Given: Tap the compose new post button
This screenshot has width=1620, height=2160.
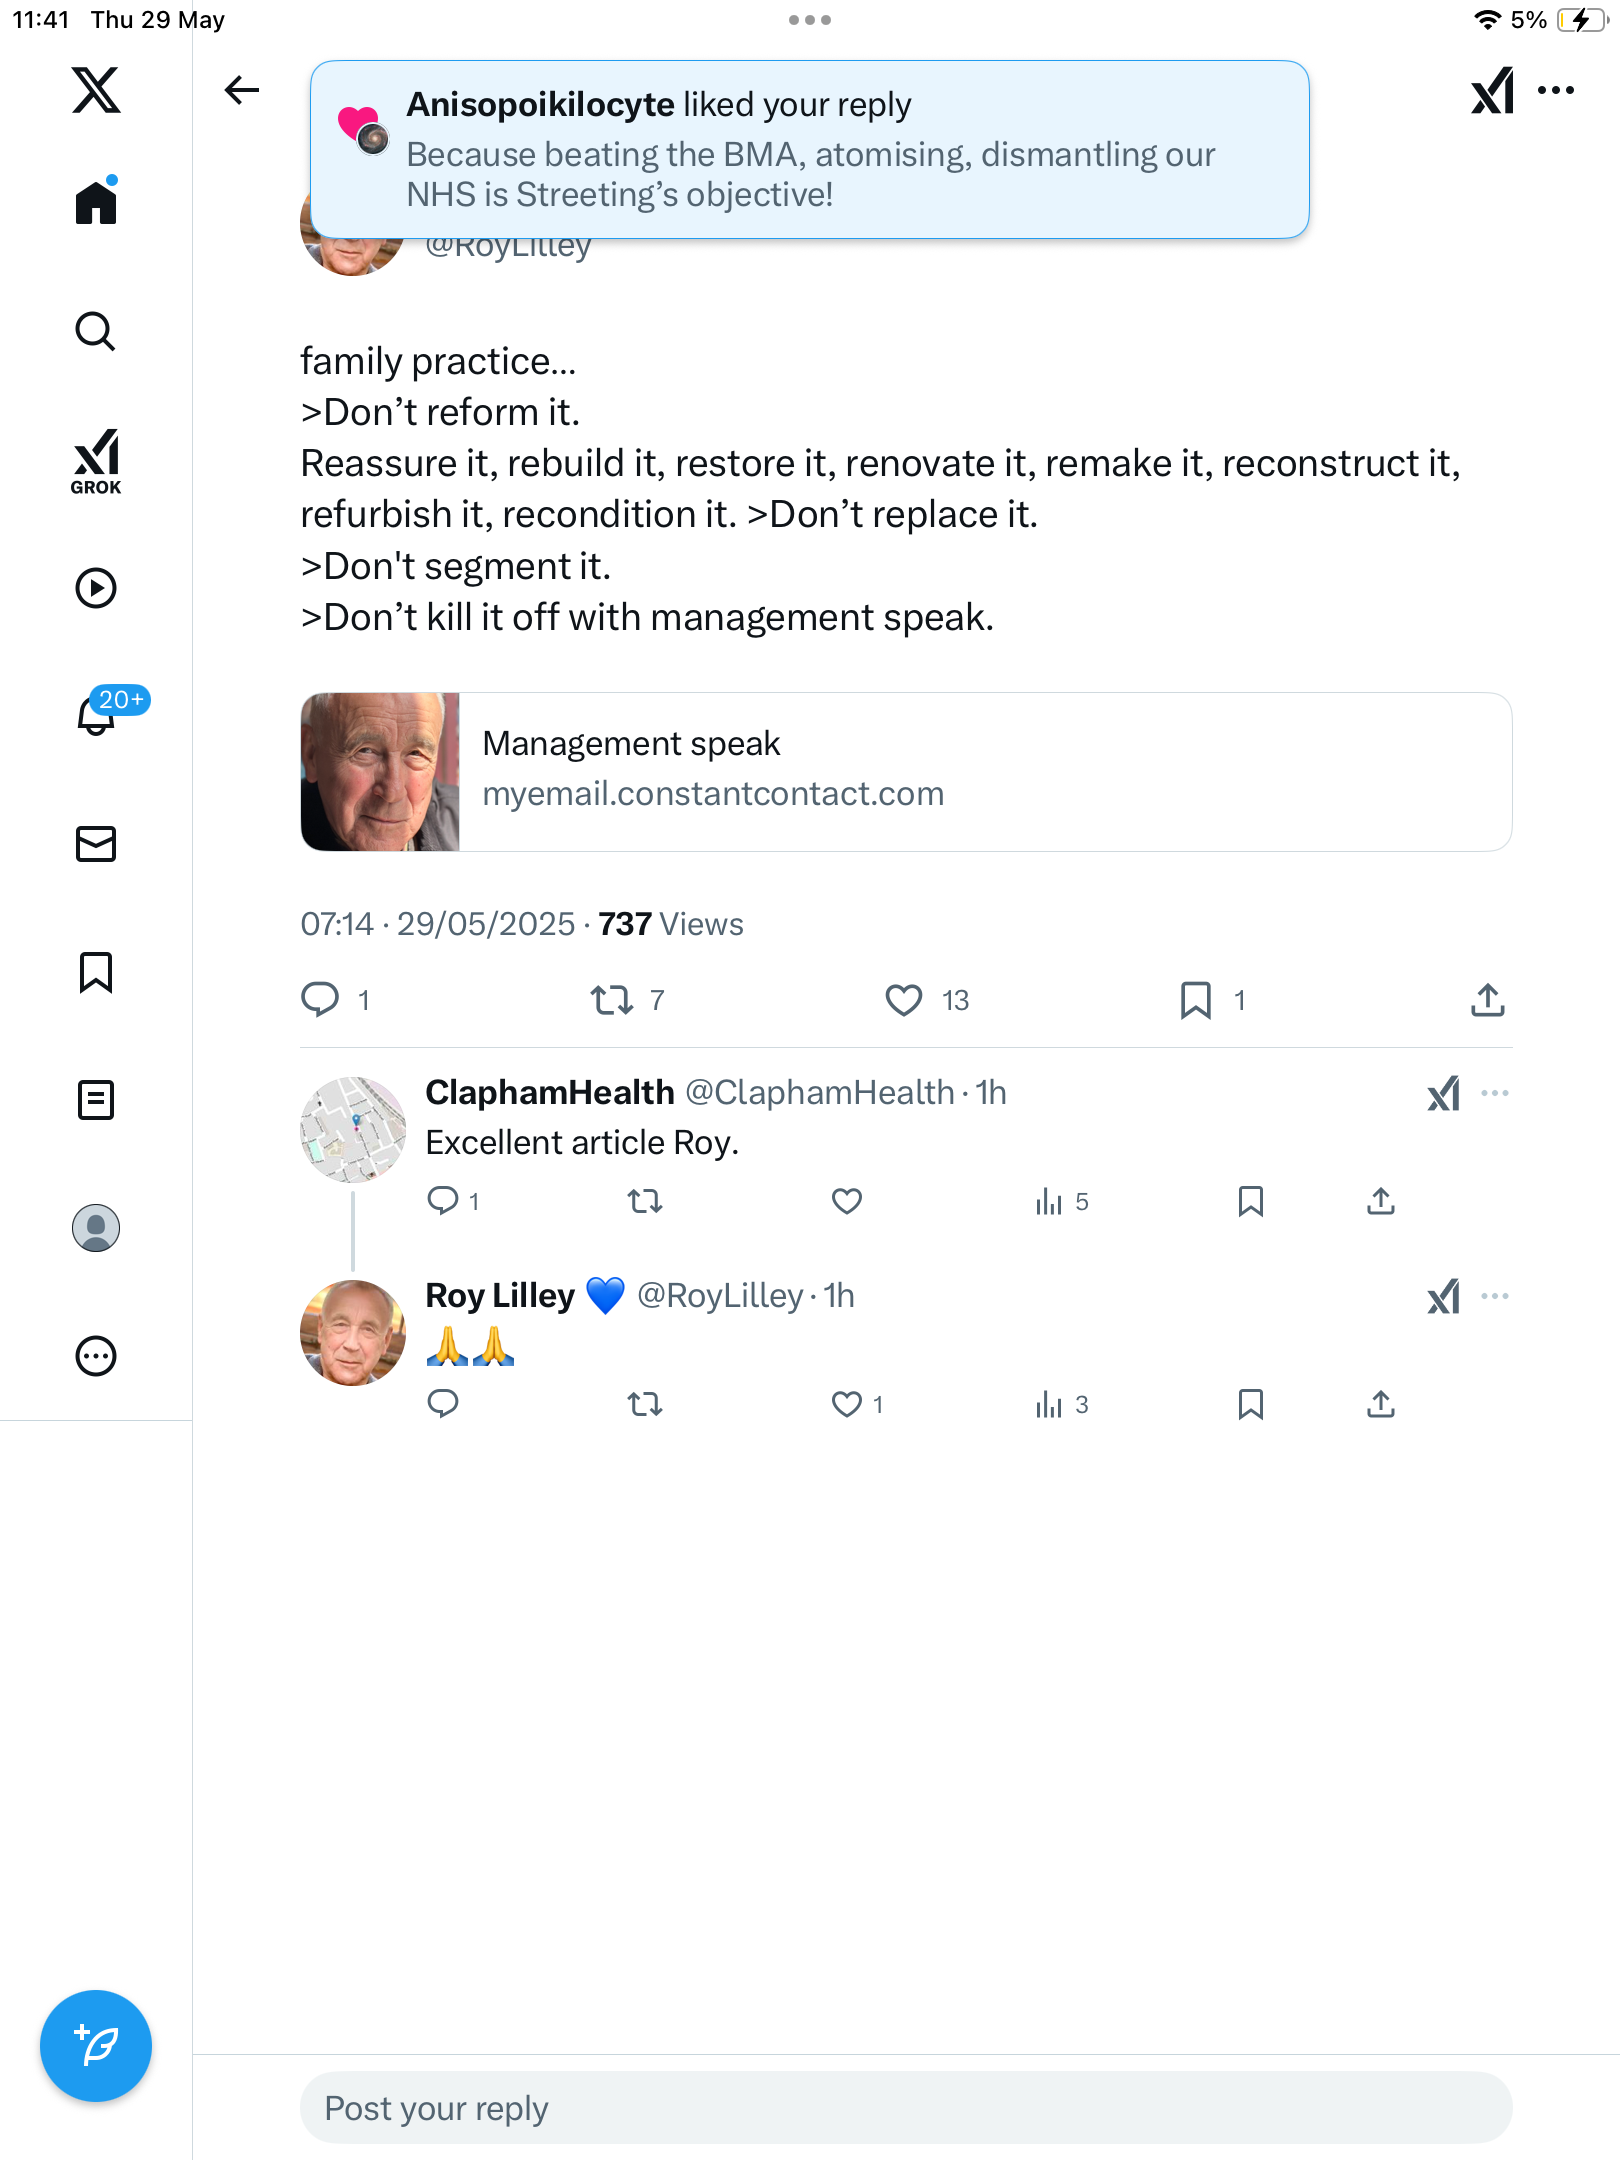Looking at the screenshot, I should click(96, 2045).
